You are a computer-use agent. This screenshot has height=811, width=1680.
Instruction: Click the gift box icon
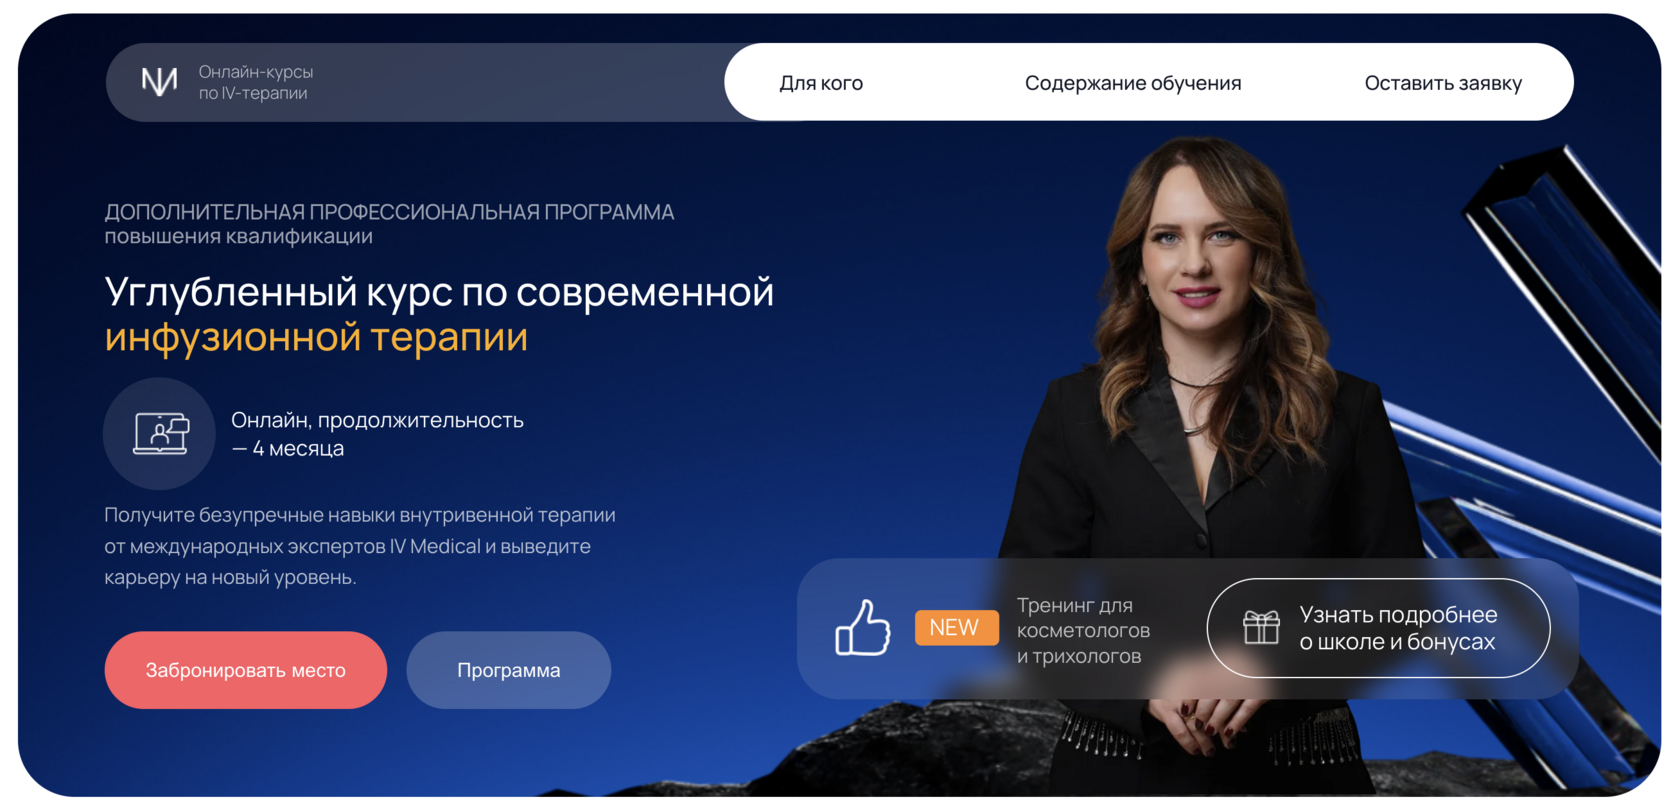[1261, 628]
